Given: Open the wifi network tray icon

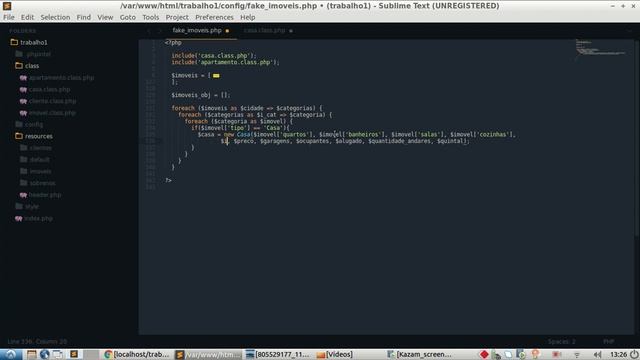Looking at the screenshot, I should [577, 355].
